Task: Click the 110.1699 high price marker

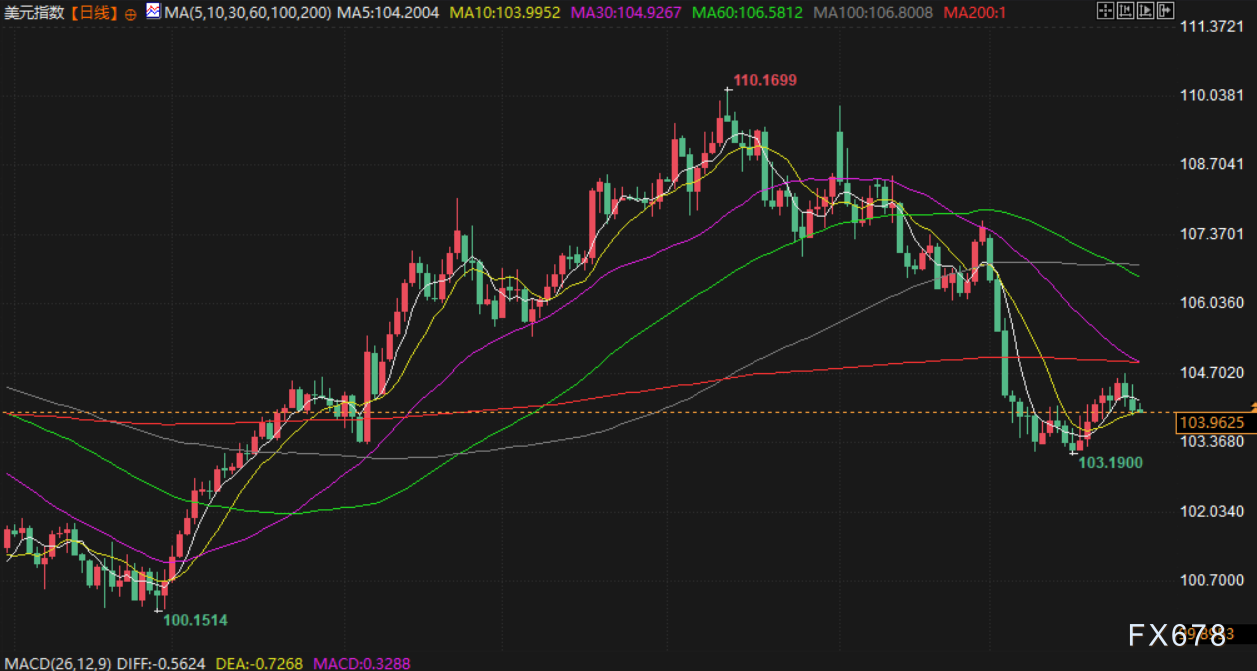Action: [765, 80]
